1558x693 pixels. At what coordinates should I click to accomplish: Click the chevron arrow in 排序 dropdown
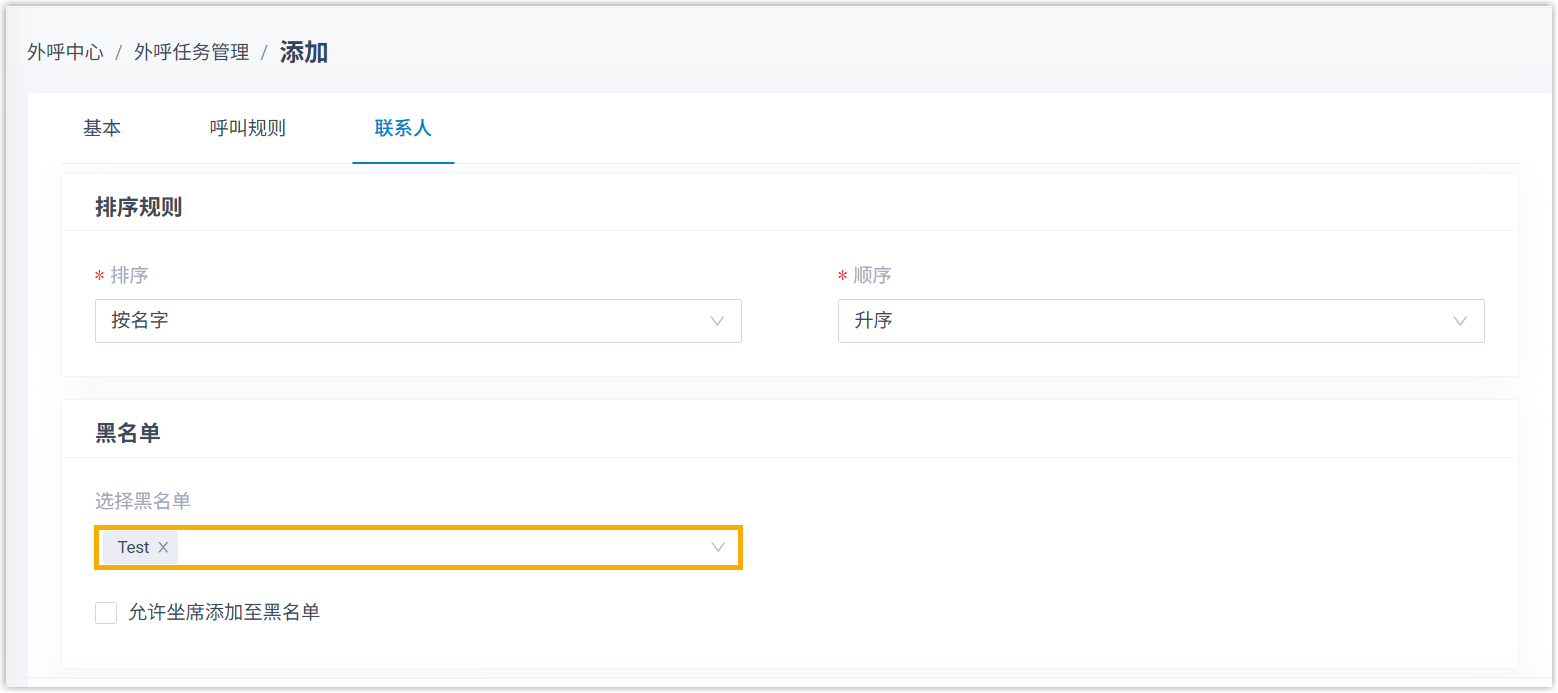point(717,321)
